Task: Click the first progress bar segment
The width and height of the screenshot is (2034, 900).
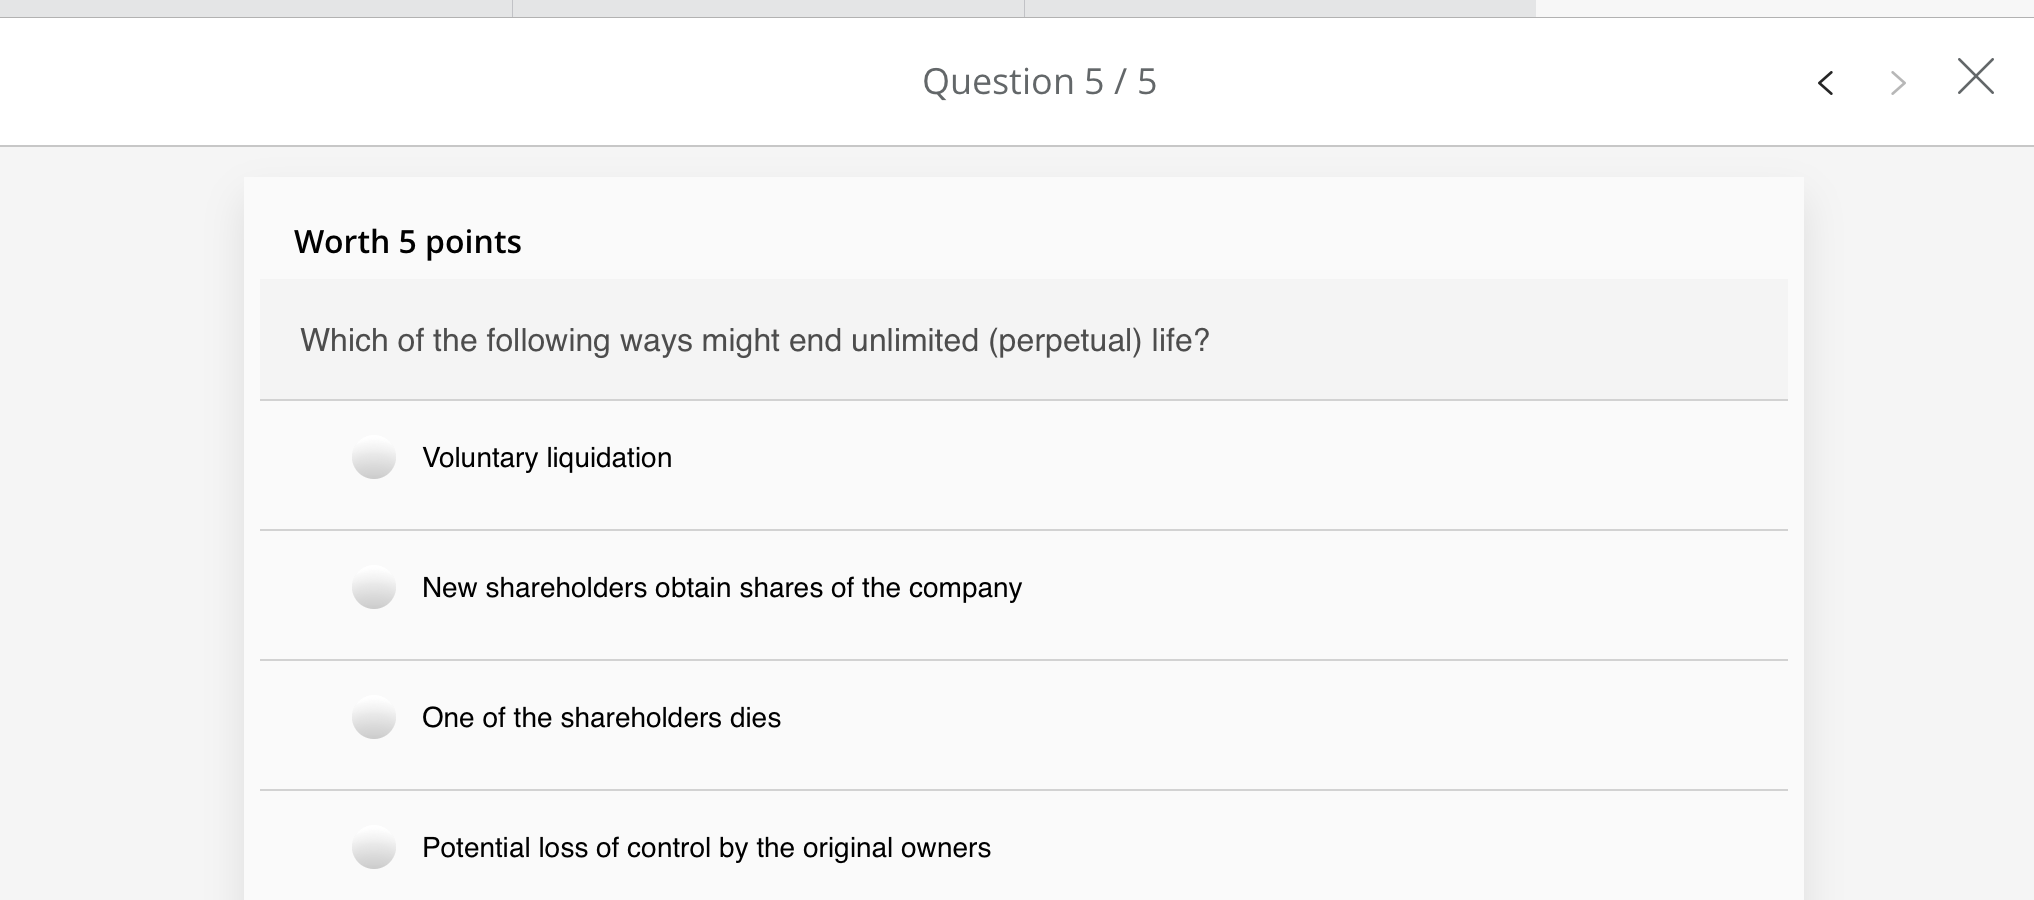Action: (256, 8)
